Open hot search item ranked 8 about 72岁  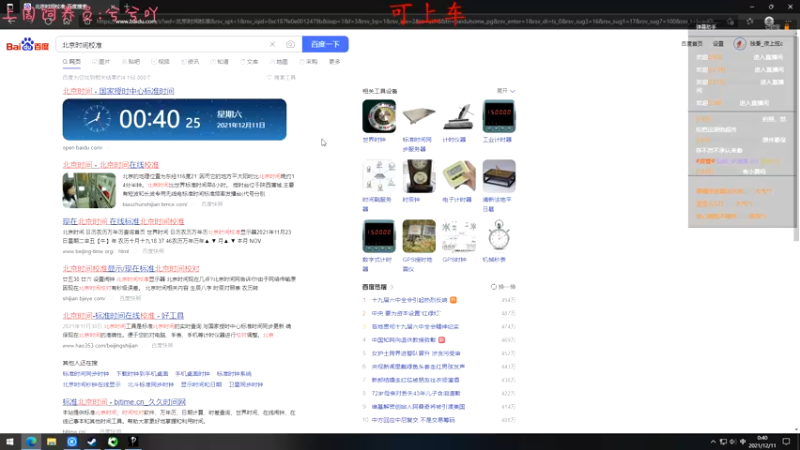coord(416,393)
